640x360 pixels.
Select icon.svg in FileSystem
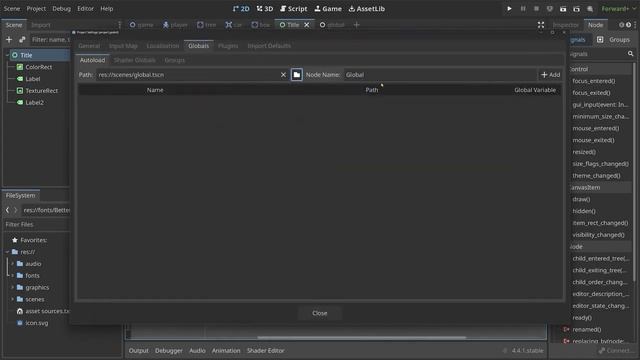pyautogui.click(x=33, y=323)
